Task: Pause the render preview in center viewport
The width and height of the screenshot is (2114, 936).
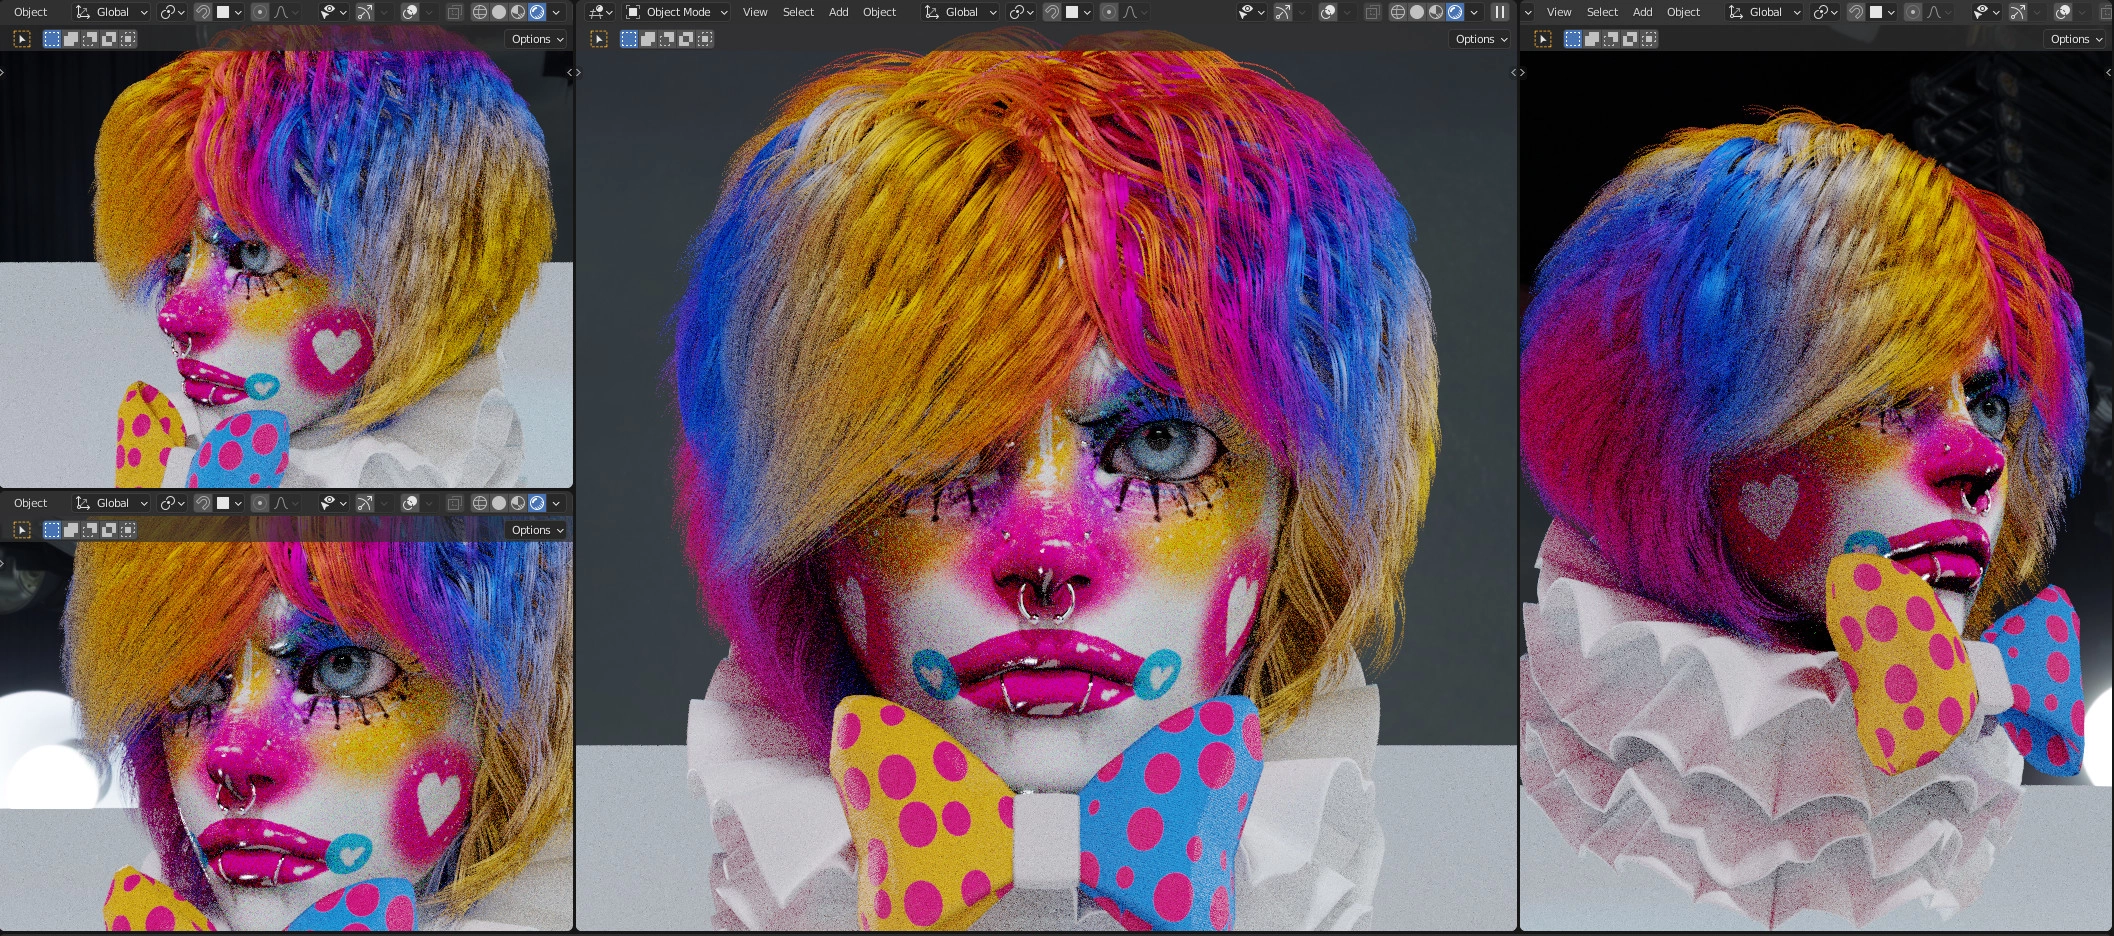Action: tap(1499, 12)
